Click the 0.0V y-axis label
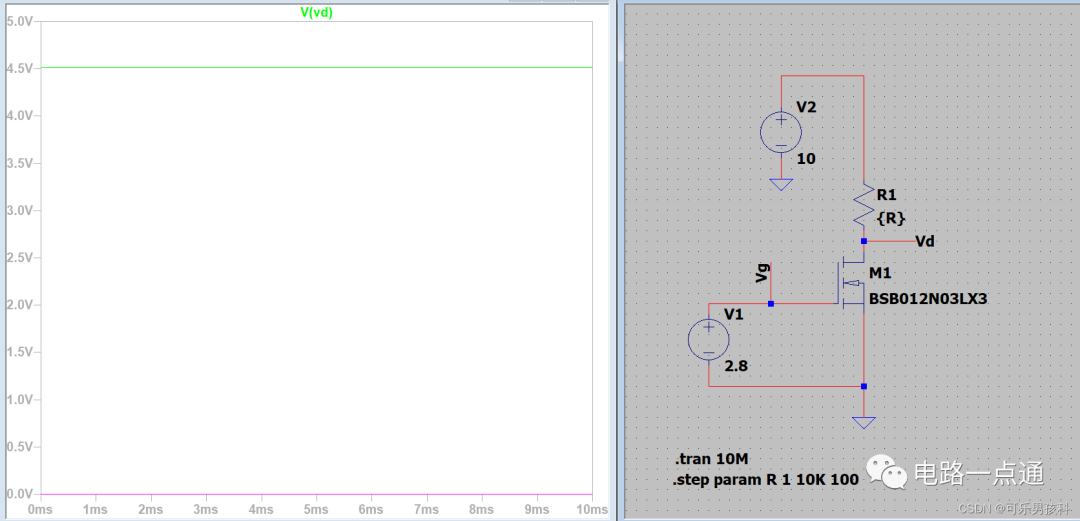Image resolution: width=1080 pixels, height=521 pixels. point(19,494)
